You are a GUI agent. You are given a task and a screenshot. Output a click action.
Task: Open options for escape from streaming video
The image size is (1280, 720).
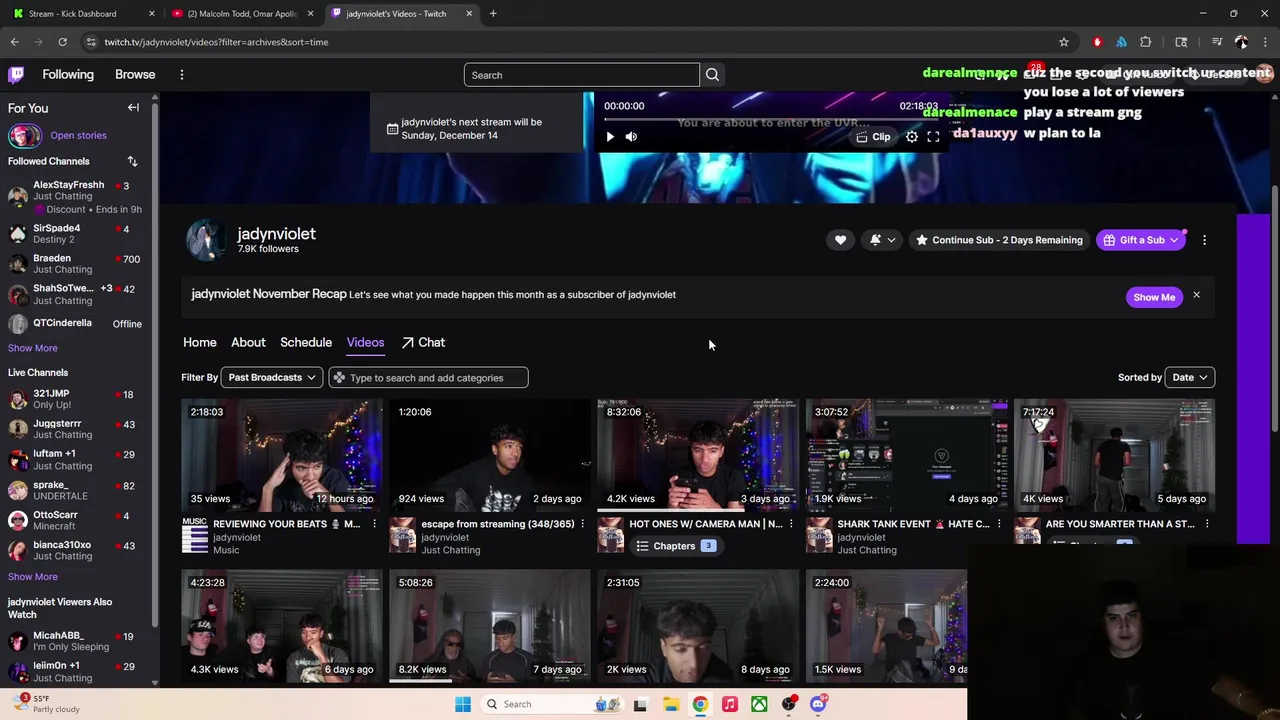point(582,524)
